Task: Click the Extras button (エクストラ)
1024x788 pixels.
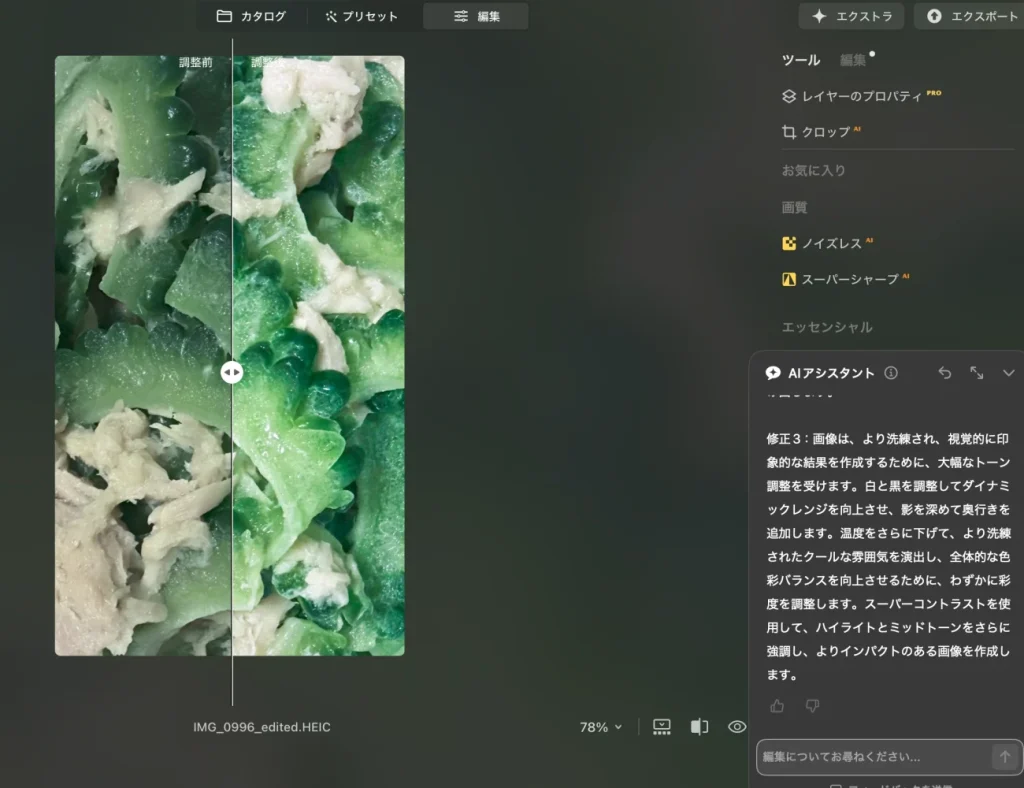Action: [851, 16]
